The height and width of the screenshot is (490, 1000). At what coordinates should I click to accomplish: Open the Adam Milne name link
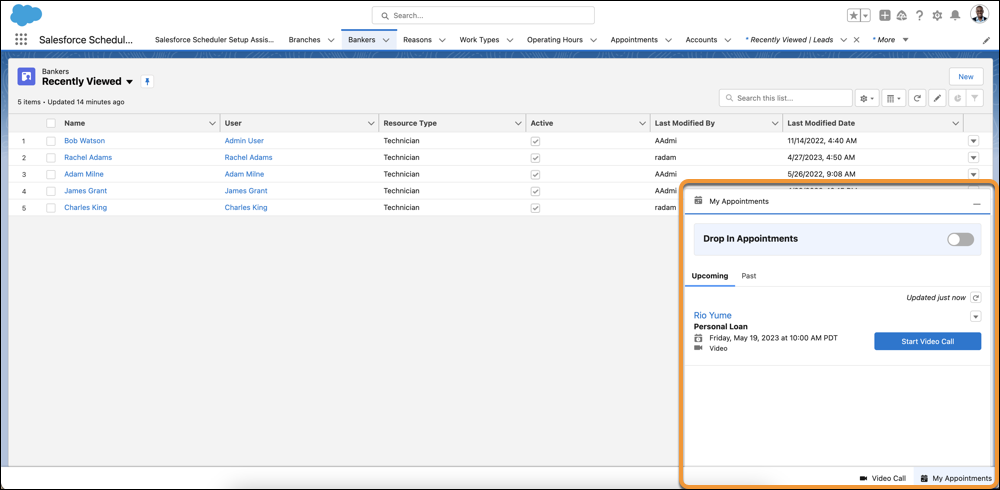click(x=84, y=174)
